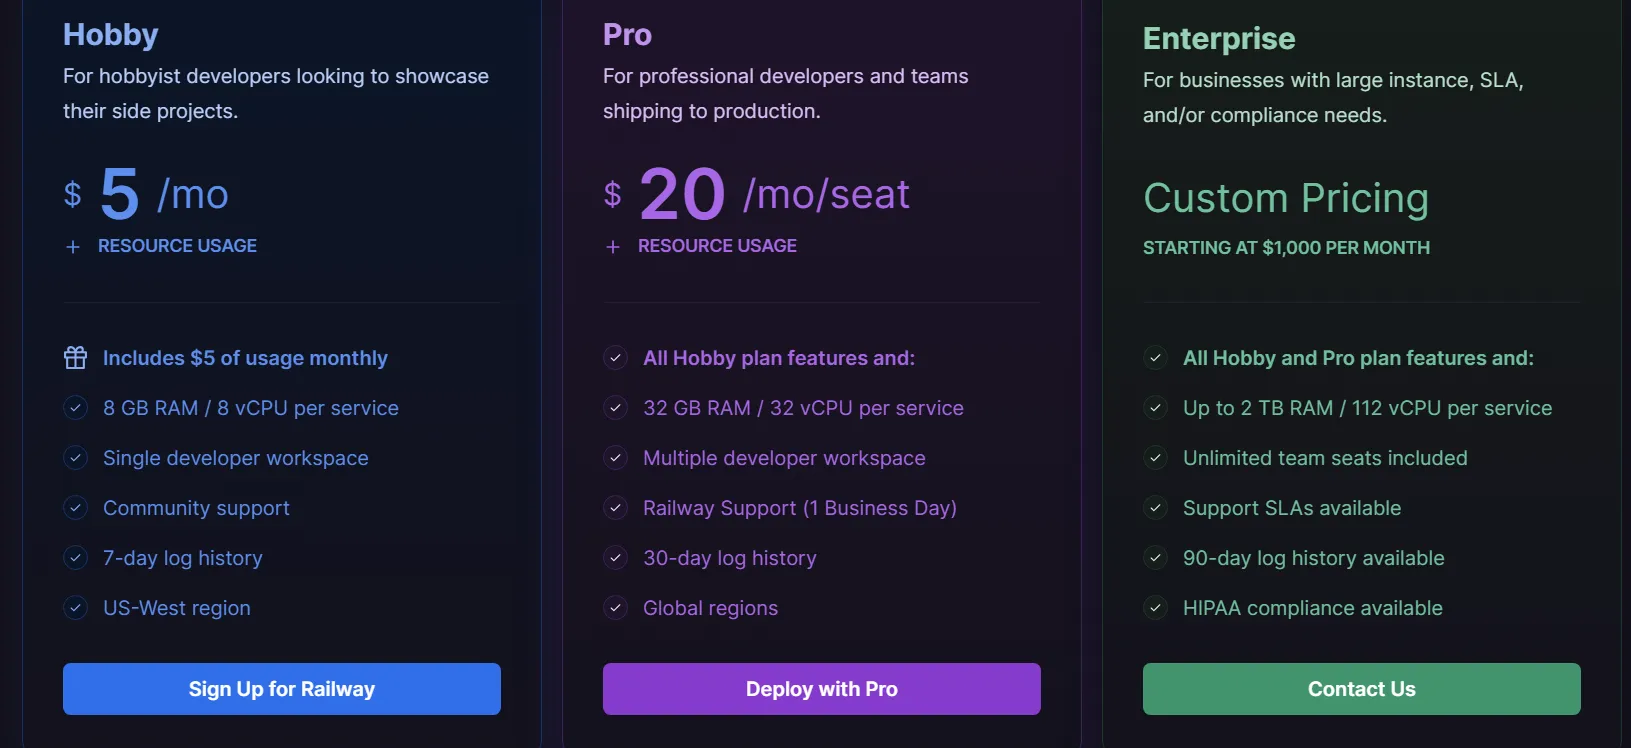
Task: Click the checkmark beside 32 GB RAM
Action: pyautogui.click(x=615, y=408)
